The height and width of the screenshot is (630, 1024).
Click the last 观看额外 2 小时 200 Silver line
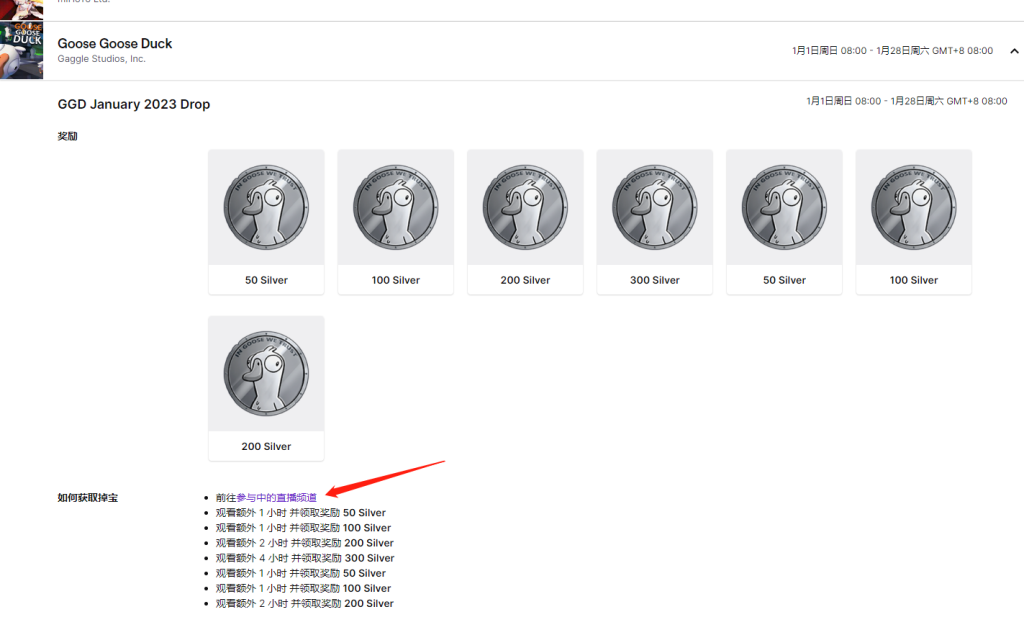click(305, 603)
